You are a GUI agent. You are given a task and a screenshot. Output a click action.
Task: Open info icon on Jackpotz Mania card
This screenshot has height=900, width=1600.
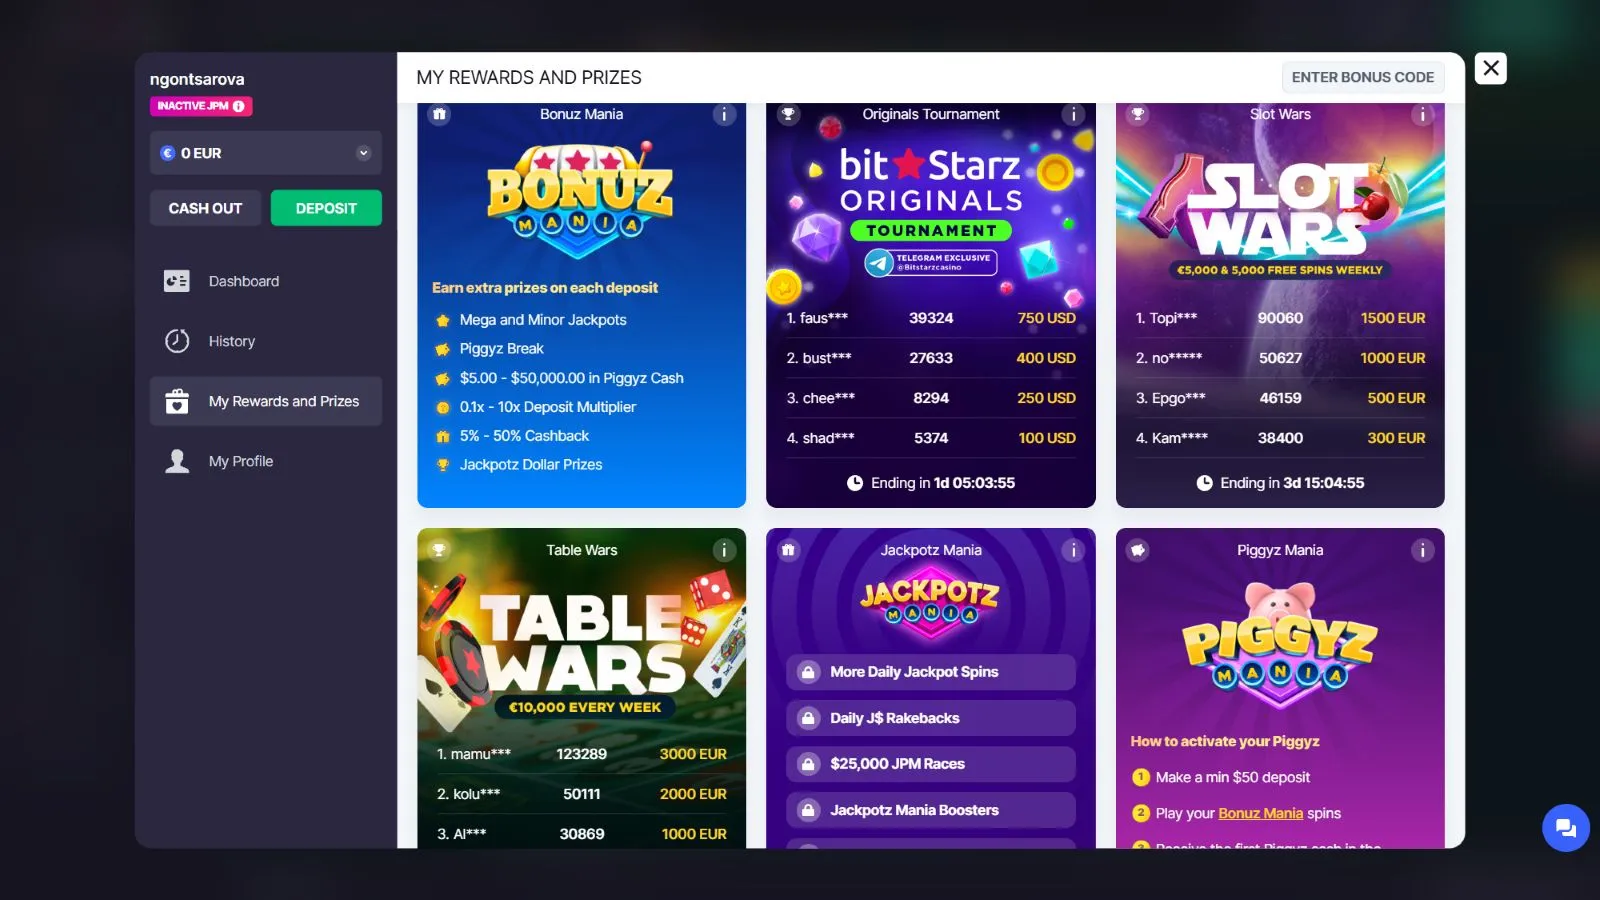[1073, 550]
